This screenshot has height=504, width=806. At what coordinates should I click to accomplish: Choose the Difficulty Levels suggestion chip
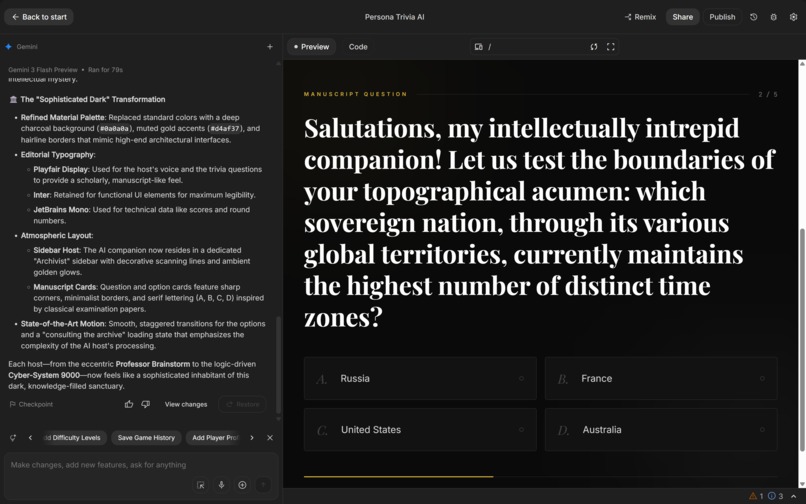click(73, 438)
